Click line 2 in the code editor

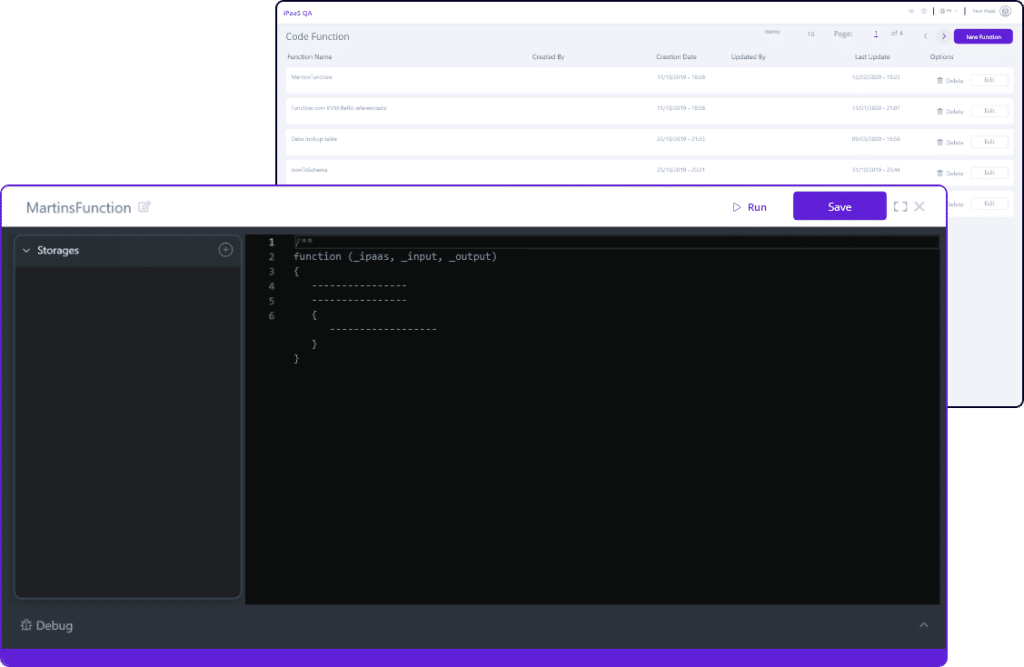[393, 256]
